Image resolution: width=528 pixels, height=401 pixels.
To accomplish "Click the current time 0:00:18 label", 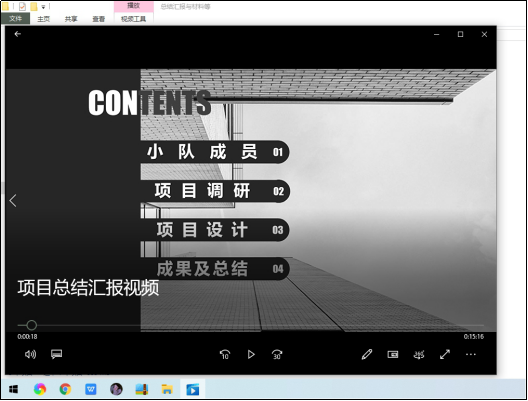I will tap(27, 336).
